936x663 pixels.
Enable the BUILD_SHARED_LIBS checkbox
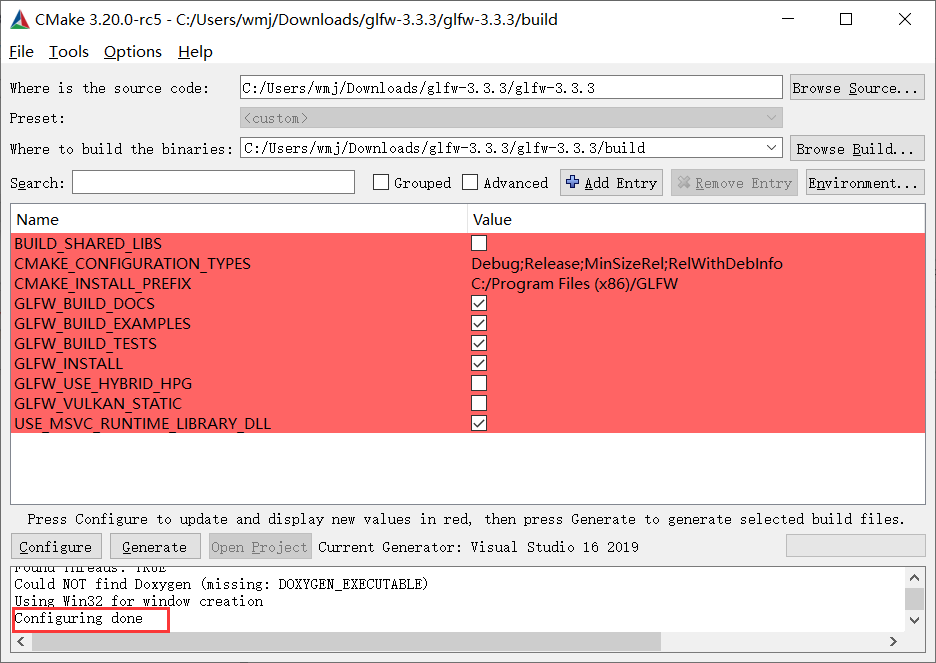[478, 242]
